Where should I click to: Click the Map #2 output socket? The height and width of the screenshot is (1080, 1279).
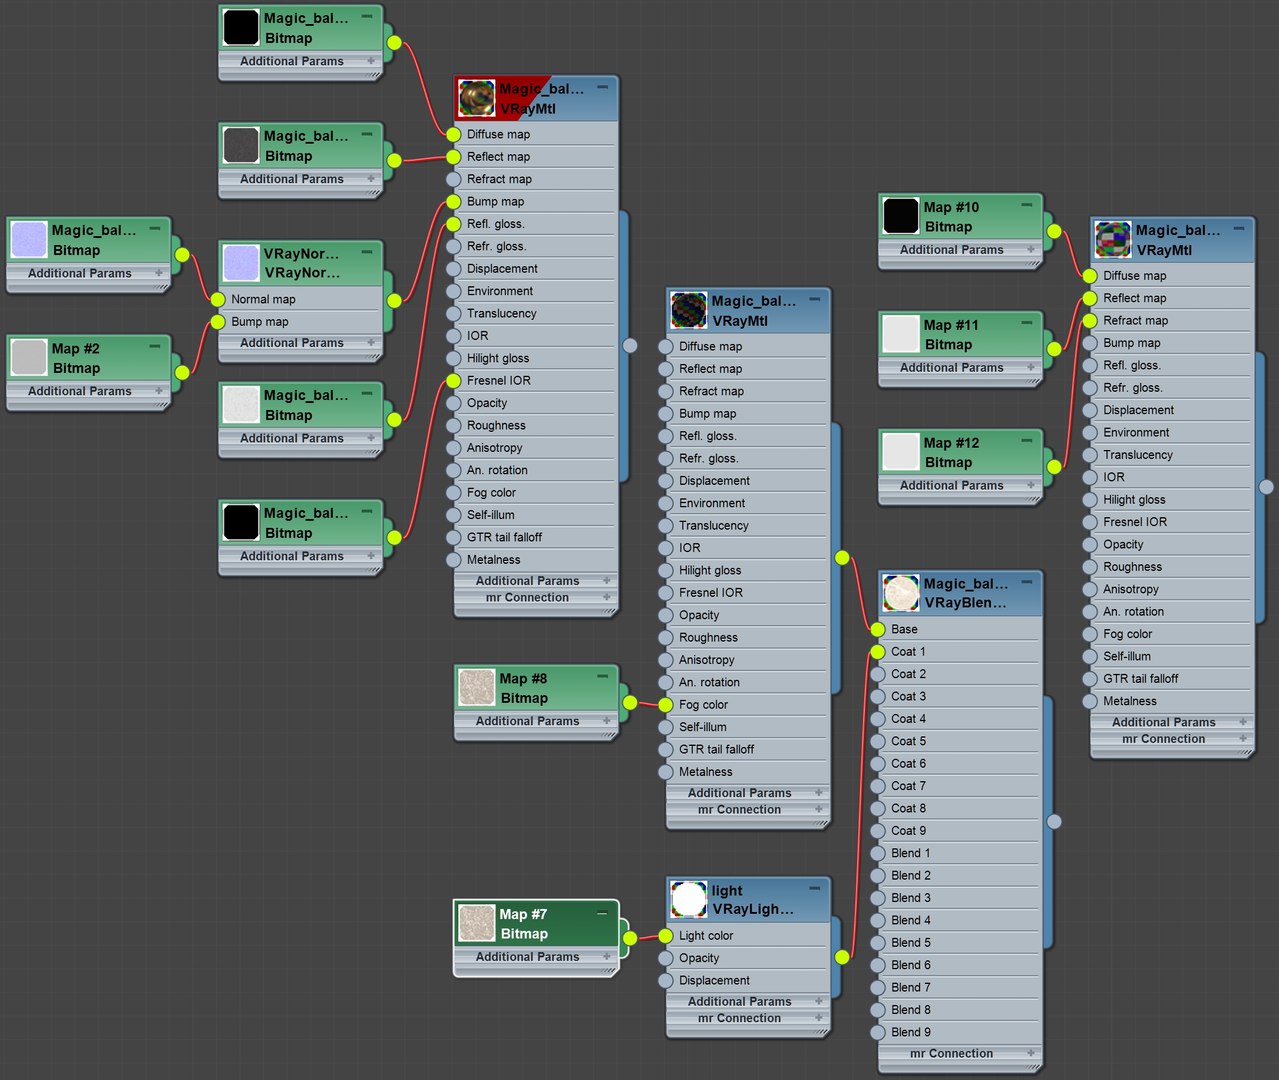(182, 373)
